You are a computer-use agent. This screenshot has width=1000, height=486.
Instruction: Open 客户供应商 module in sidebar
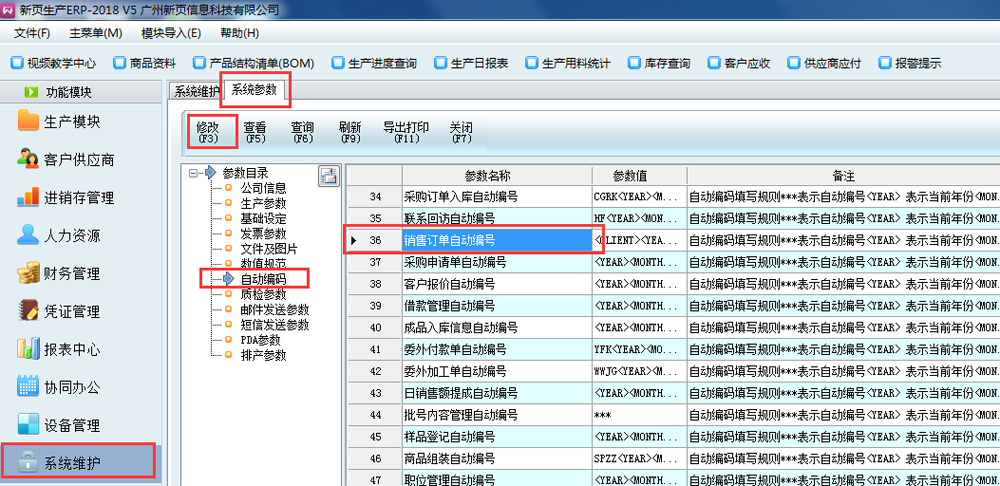click(78, 160)
